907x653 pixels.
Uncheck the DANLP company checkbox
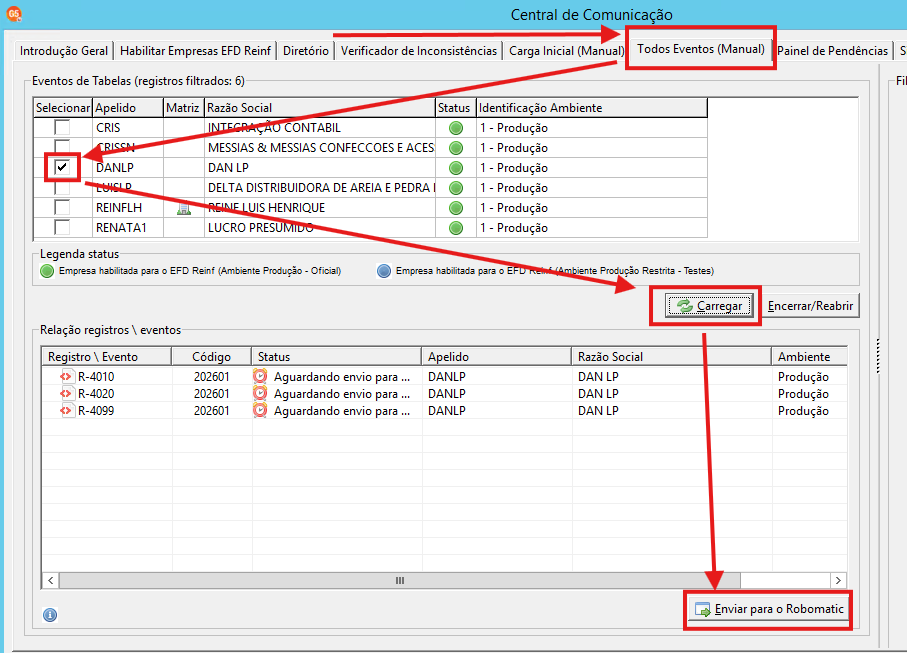62,168
